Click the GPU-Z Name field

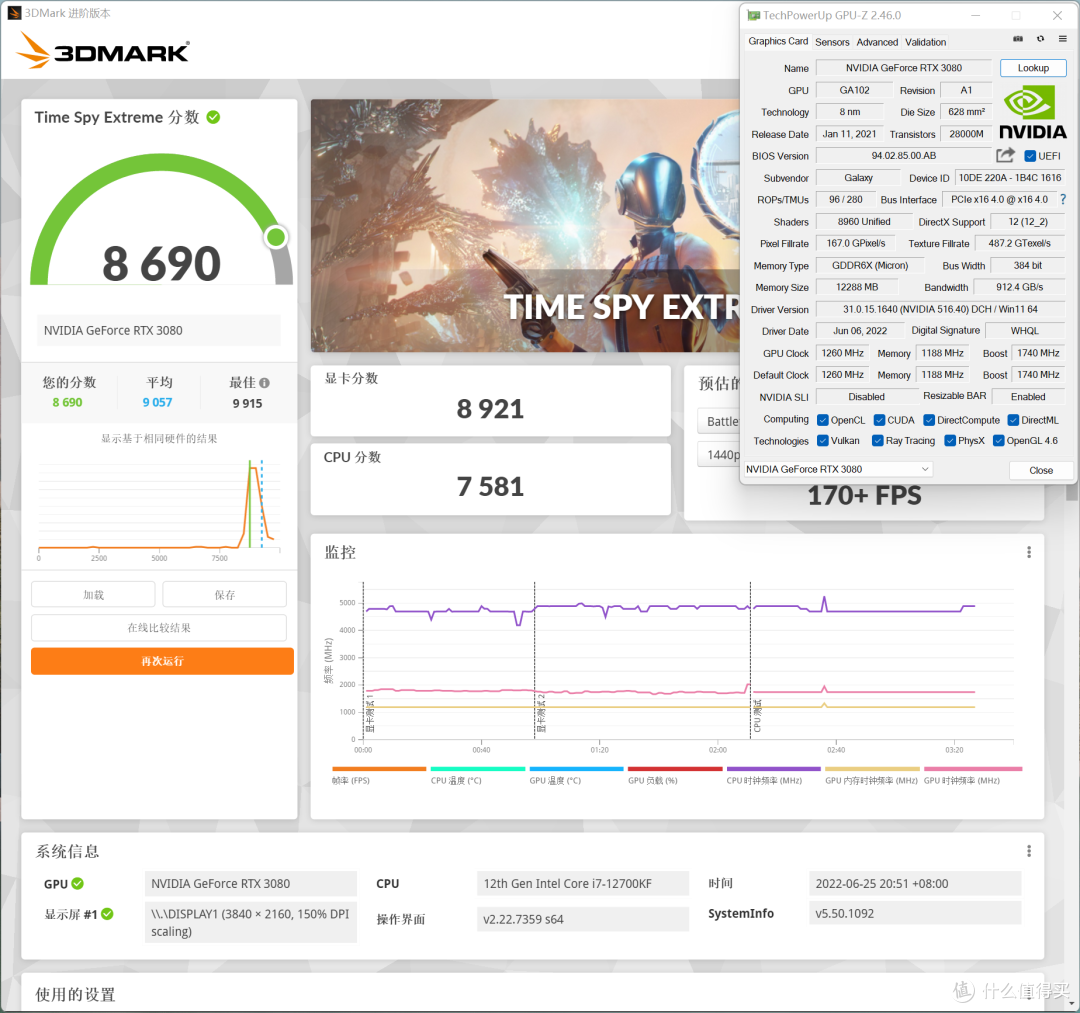tap(904, 67)
